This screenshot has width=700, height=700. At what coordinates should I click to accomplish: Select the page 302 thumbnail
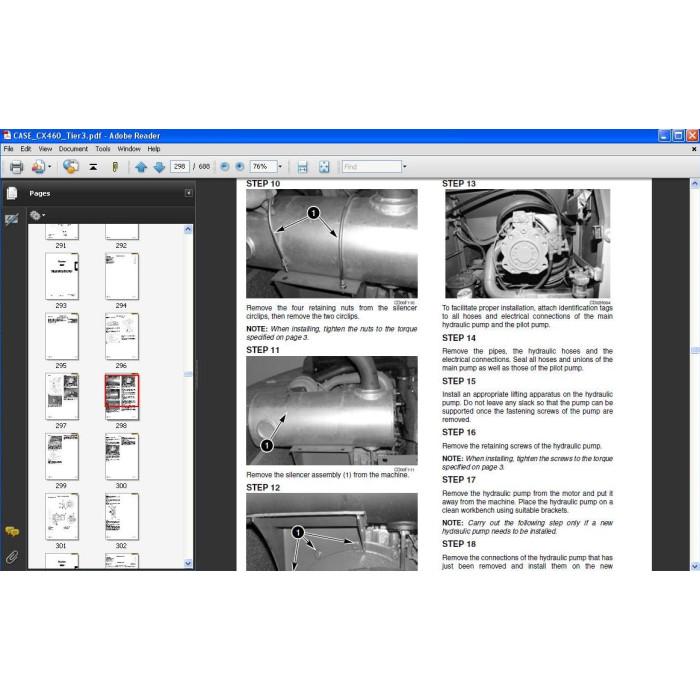pos(122,517)
